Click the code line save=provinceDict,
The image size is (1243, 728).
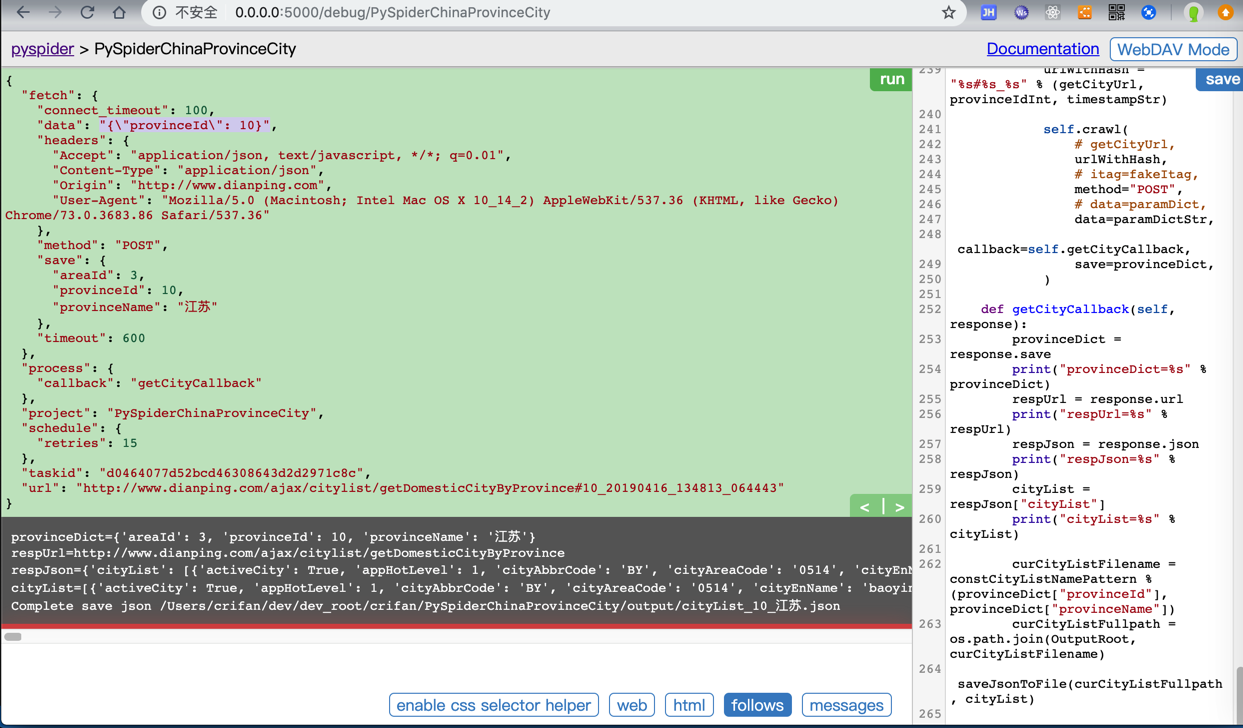[1144, 264]
